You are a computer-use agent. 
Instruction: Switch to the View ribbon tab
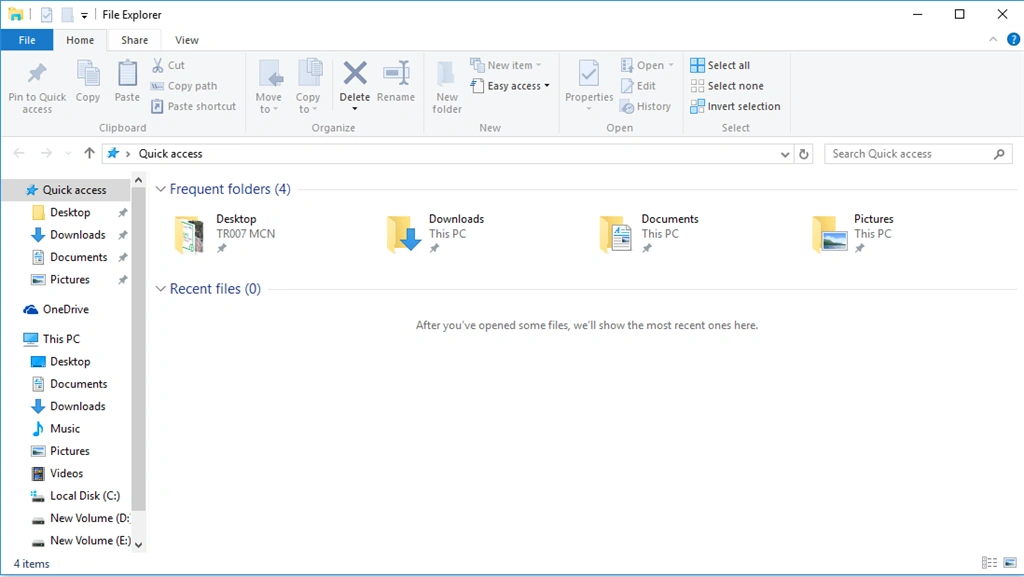pyautogui.click(x=187, y=40)
